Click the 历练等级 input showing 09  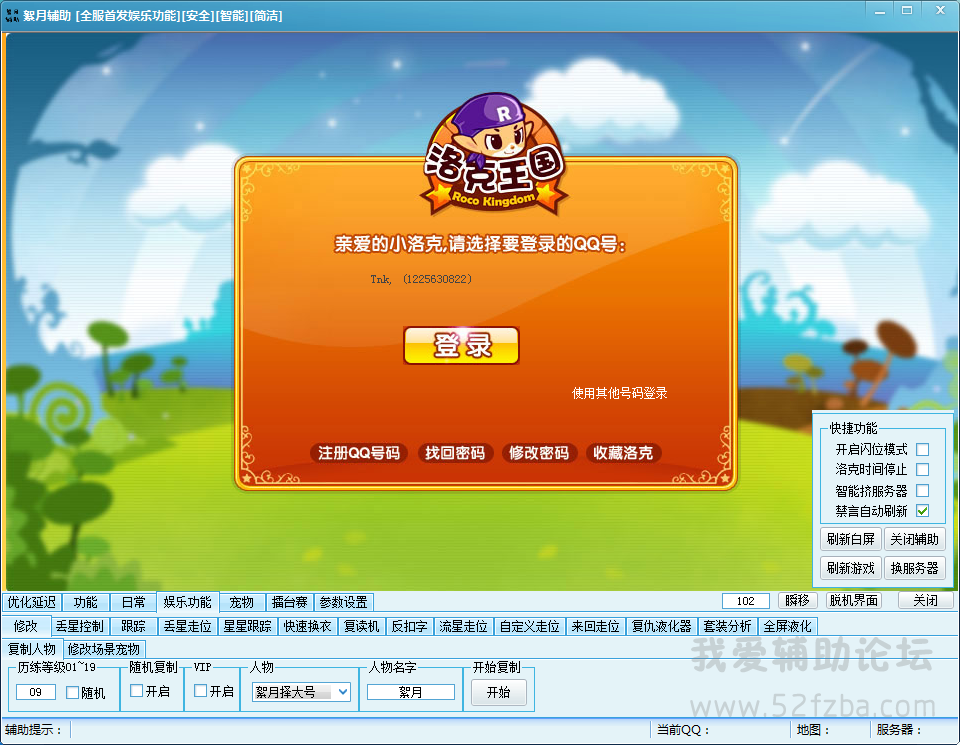click(36, 692)
